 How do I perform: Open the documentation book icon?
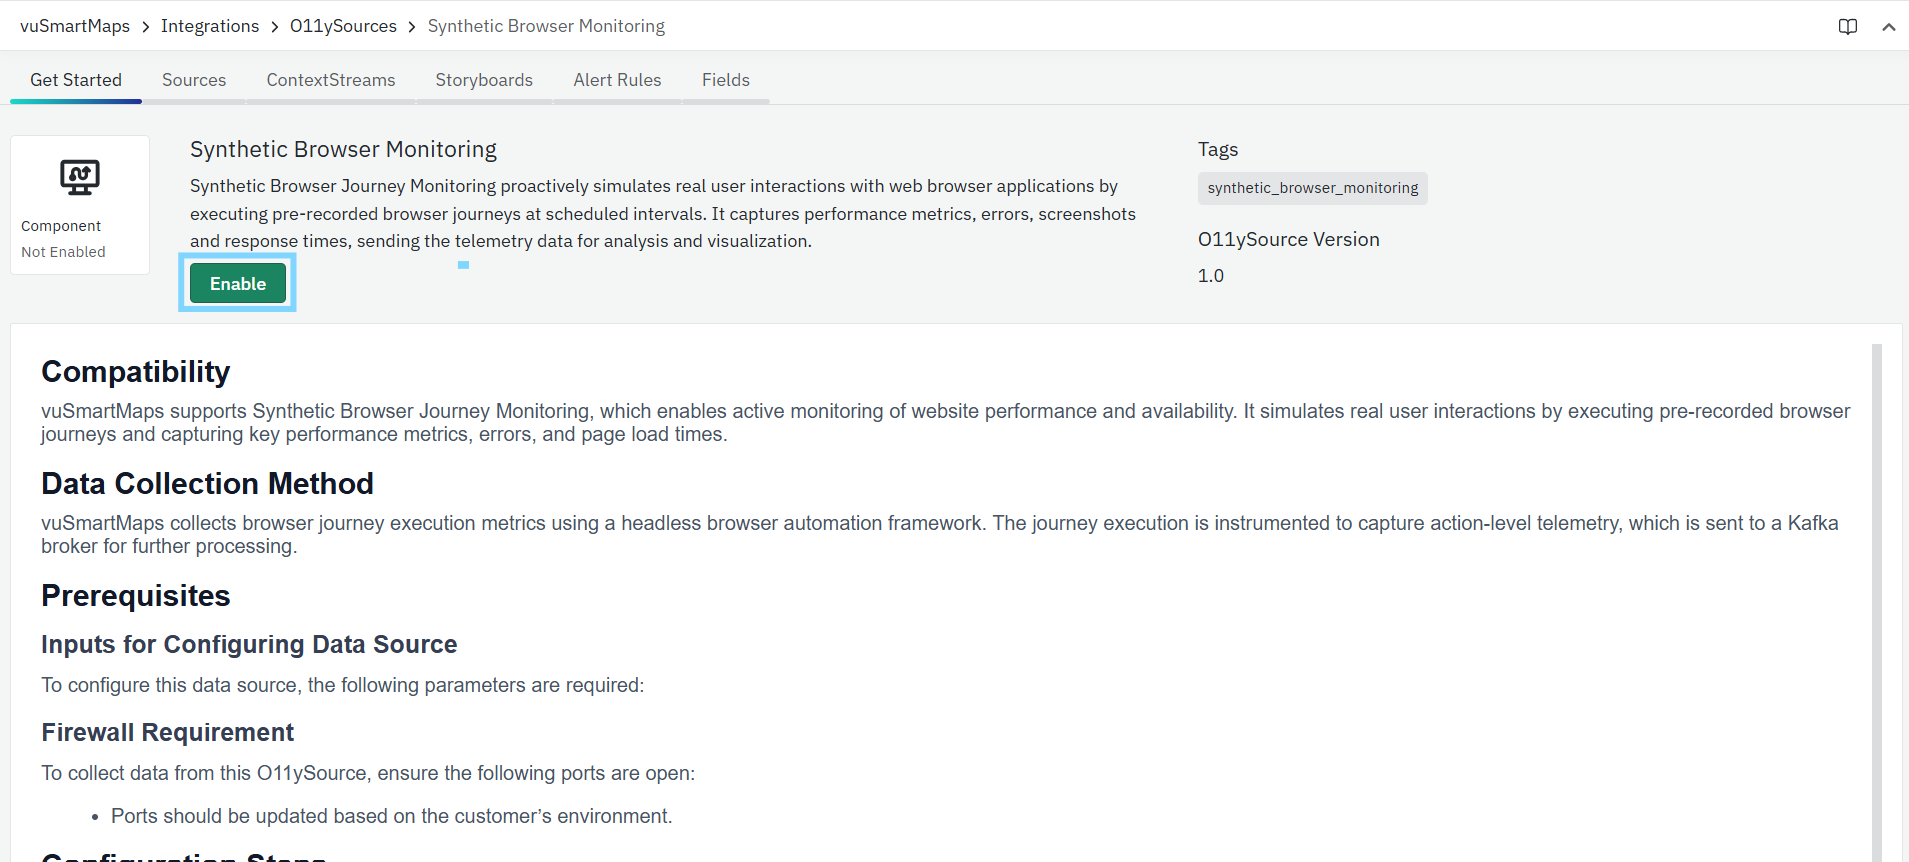[1847, 27]
